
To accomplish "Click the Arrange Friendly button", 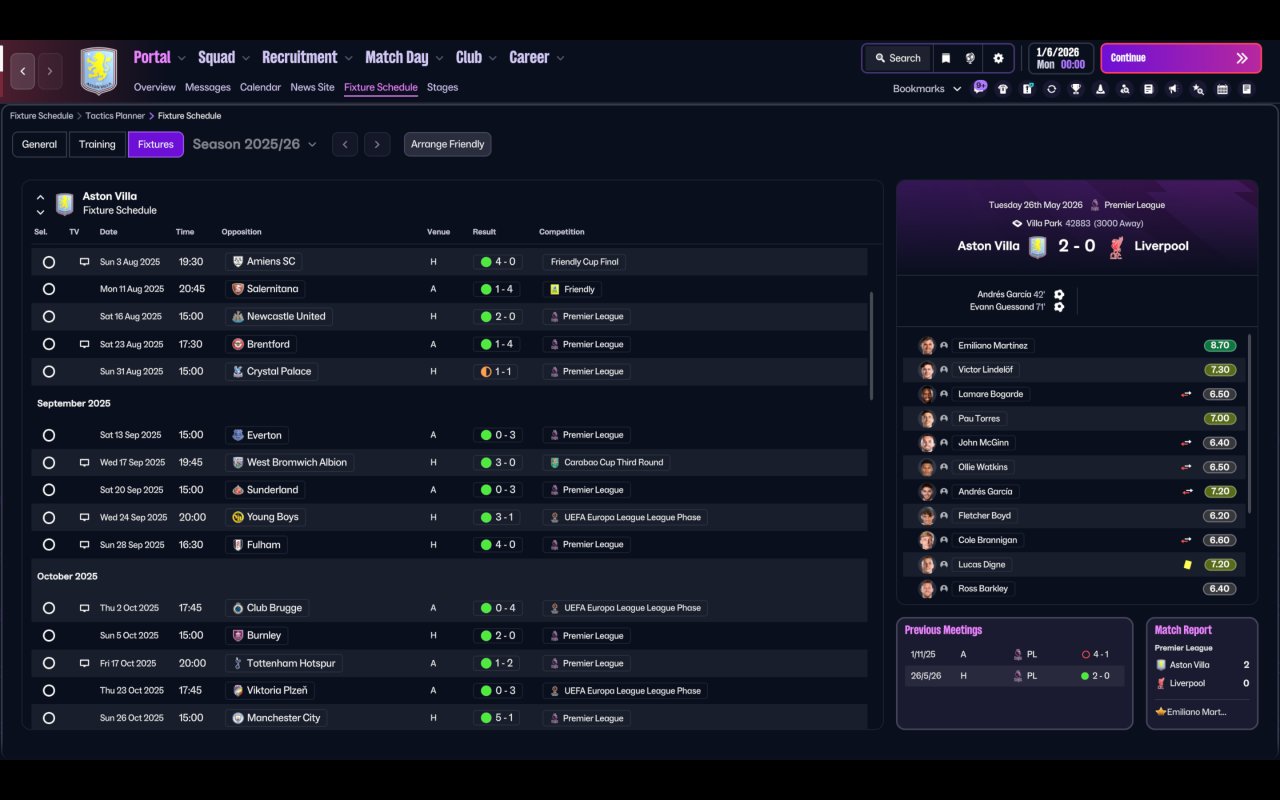I will tap(447, 144).
